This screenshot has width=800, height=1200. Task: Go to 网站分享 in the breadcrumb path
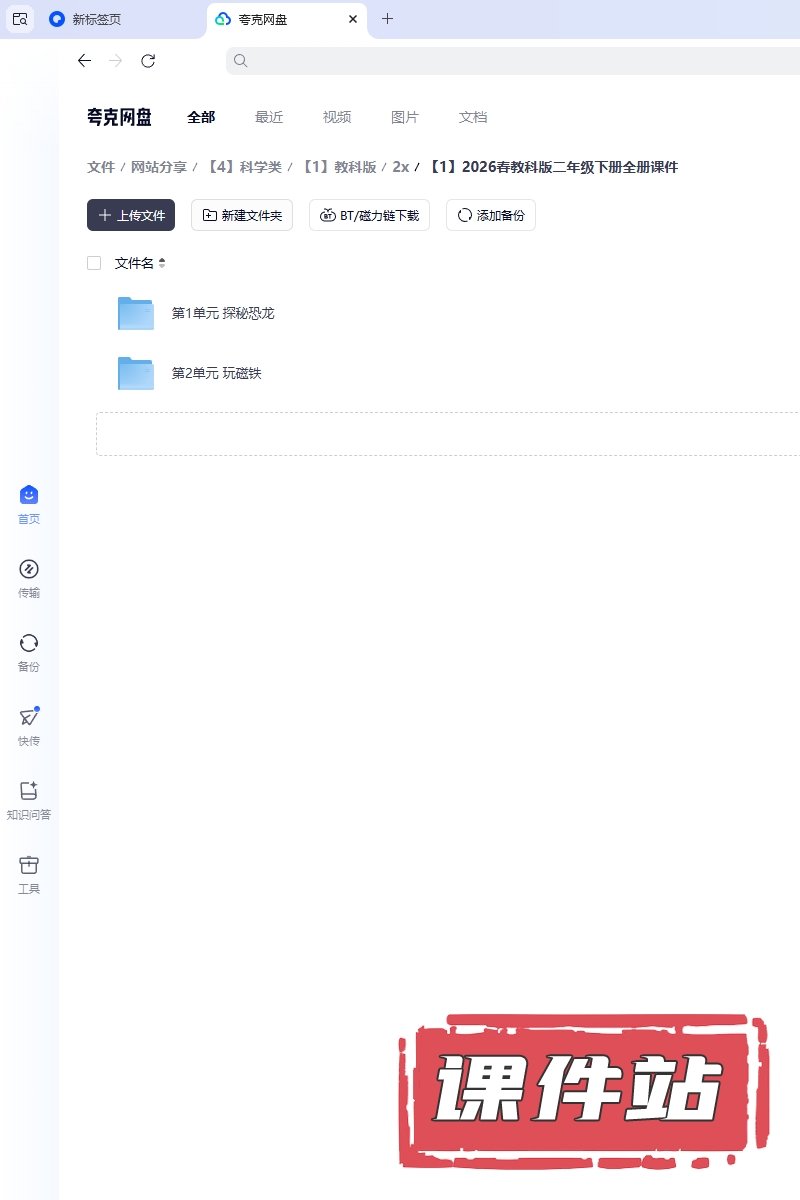pos(159,167)
